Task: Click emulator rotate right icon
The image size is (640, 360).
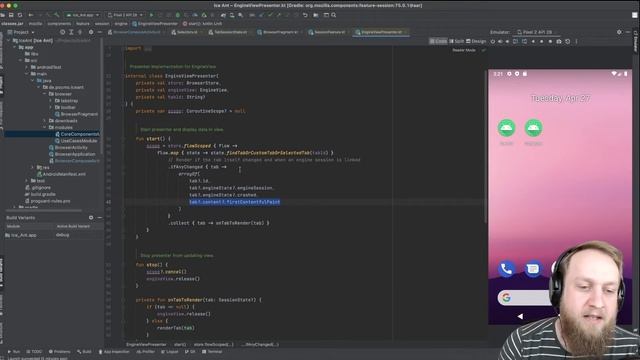Action: coord(524,41)
